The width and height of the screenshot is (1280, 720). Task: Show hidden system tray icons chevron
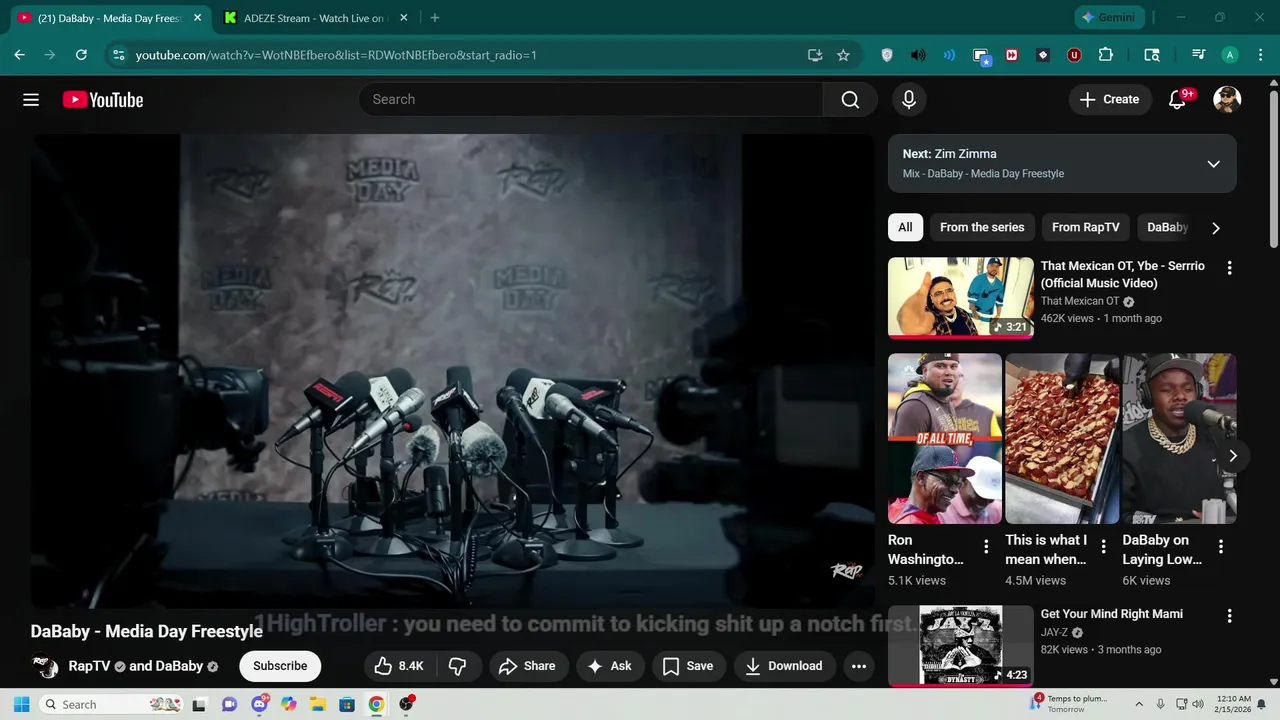pyautogui.click(x=1138, y=704)
